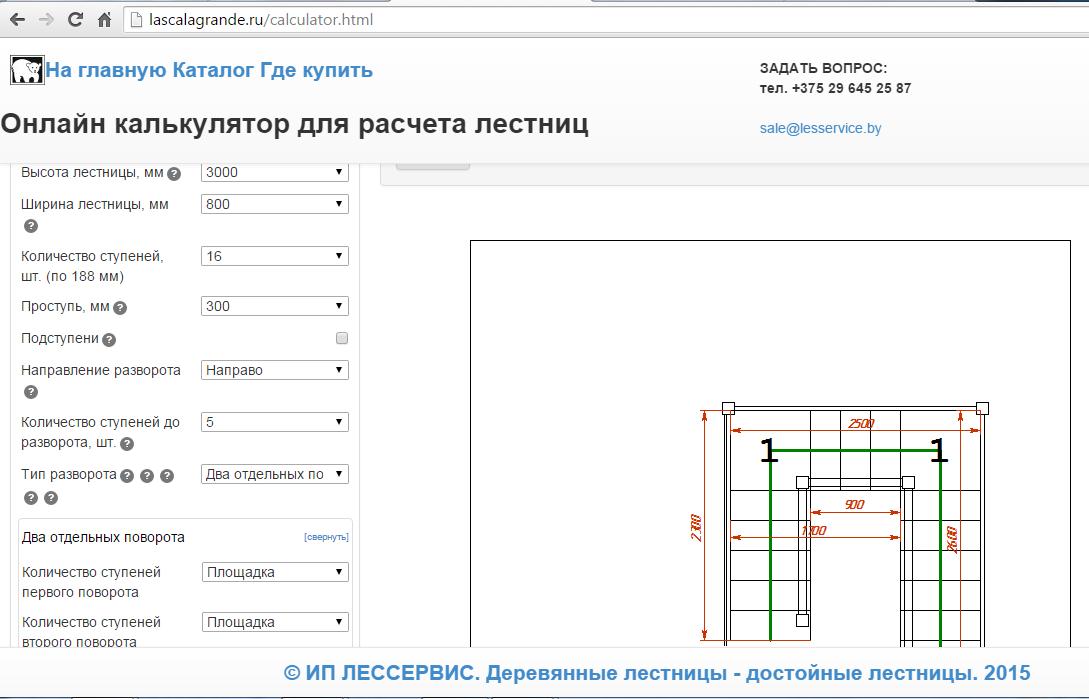Open the Направление разворота dropdown set to Направо
The image size is (1089, 699).
tap(275, 370)
